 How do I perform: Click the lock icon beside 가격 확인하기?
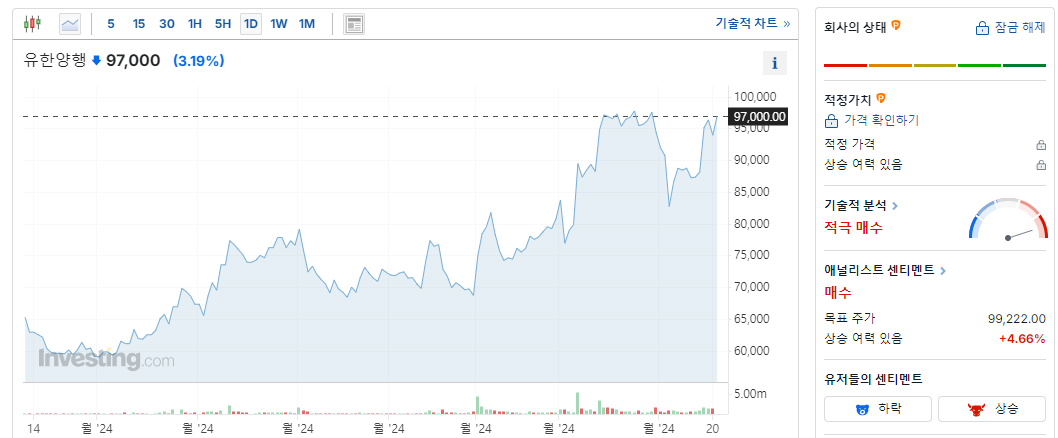831,121
